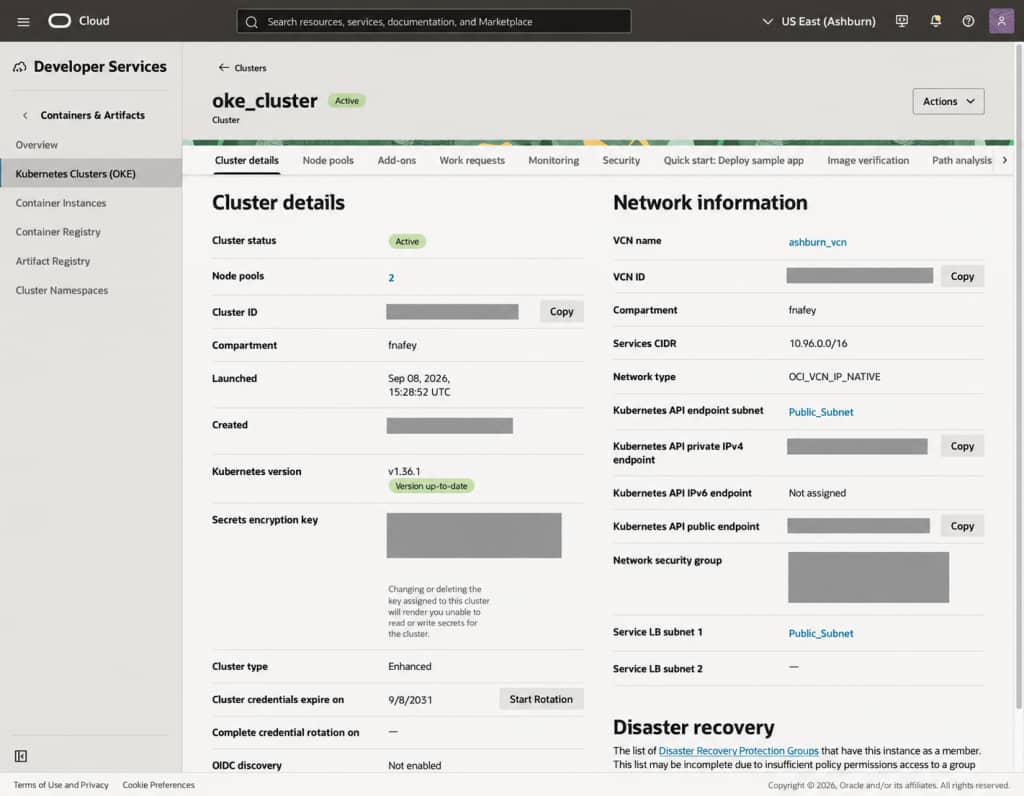Click the back arrow beside Clusters
The width and height of the screenshot is (1024, 796).
pos(223,67)
